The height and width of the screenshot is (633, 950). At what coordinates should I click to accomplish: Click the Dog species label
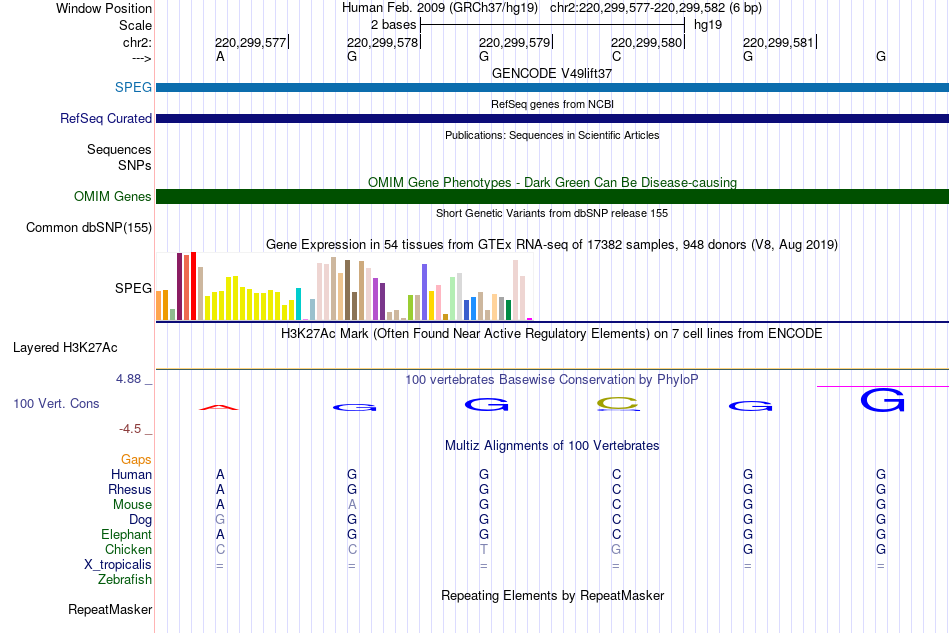[140, 520]
